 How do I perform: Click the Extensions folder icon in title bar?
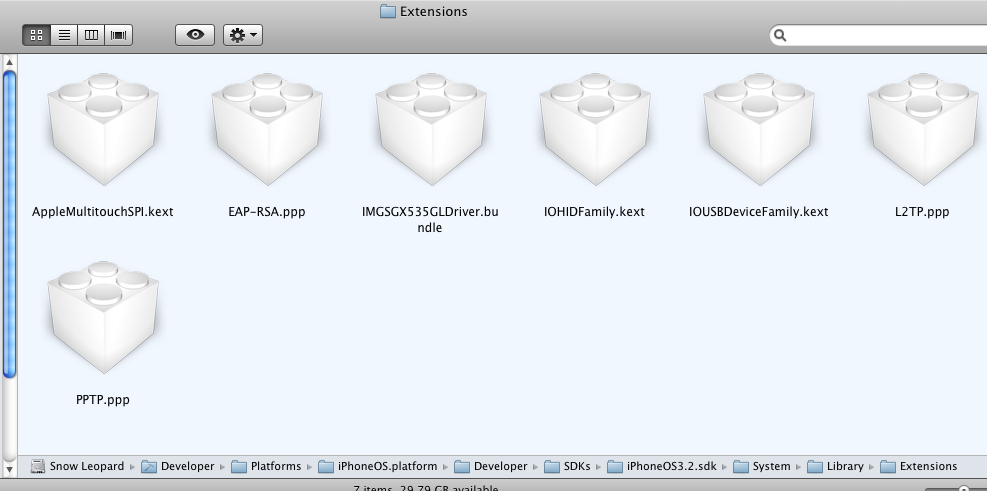tap(388, 11)
